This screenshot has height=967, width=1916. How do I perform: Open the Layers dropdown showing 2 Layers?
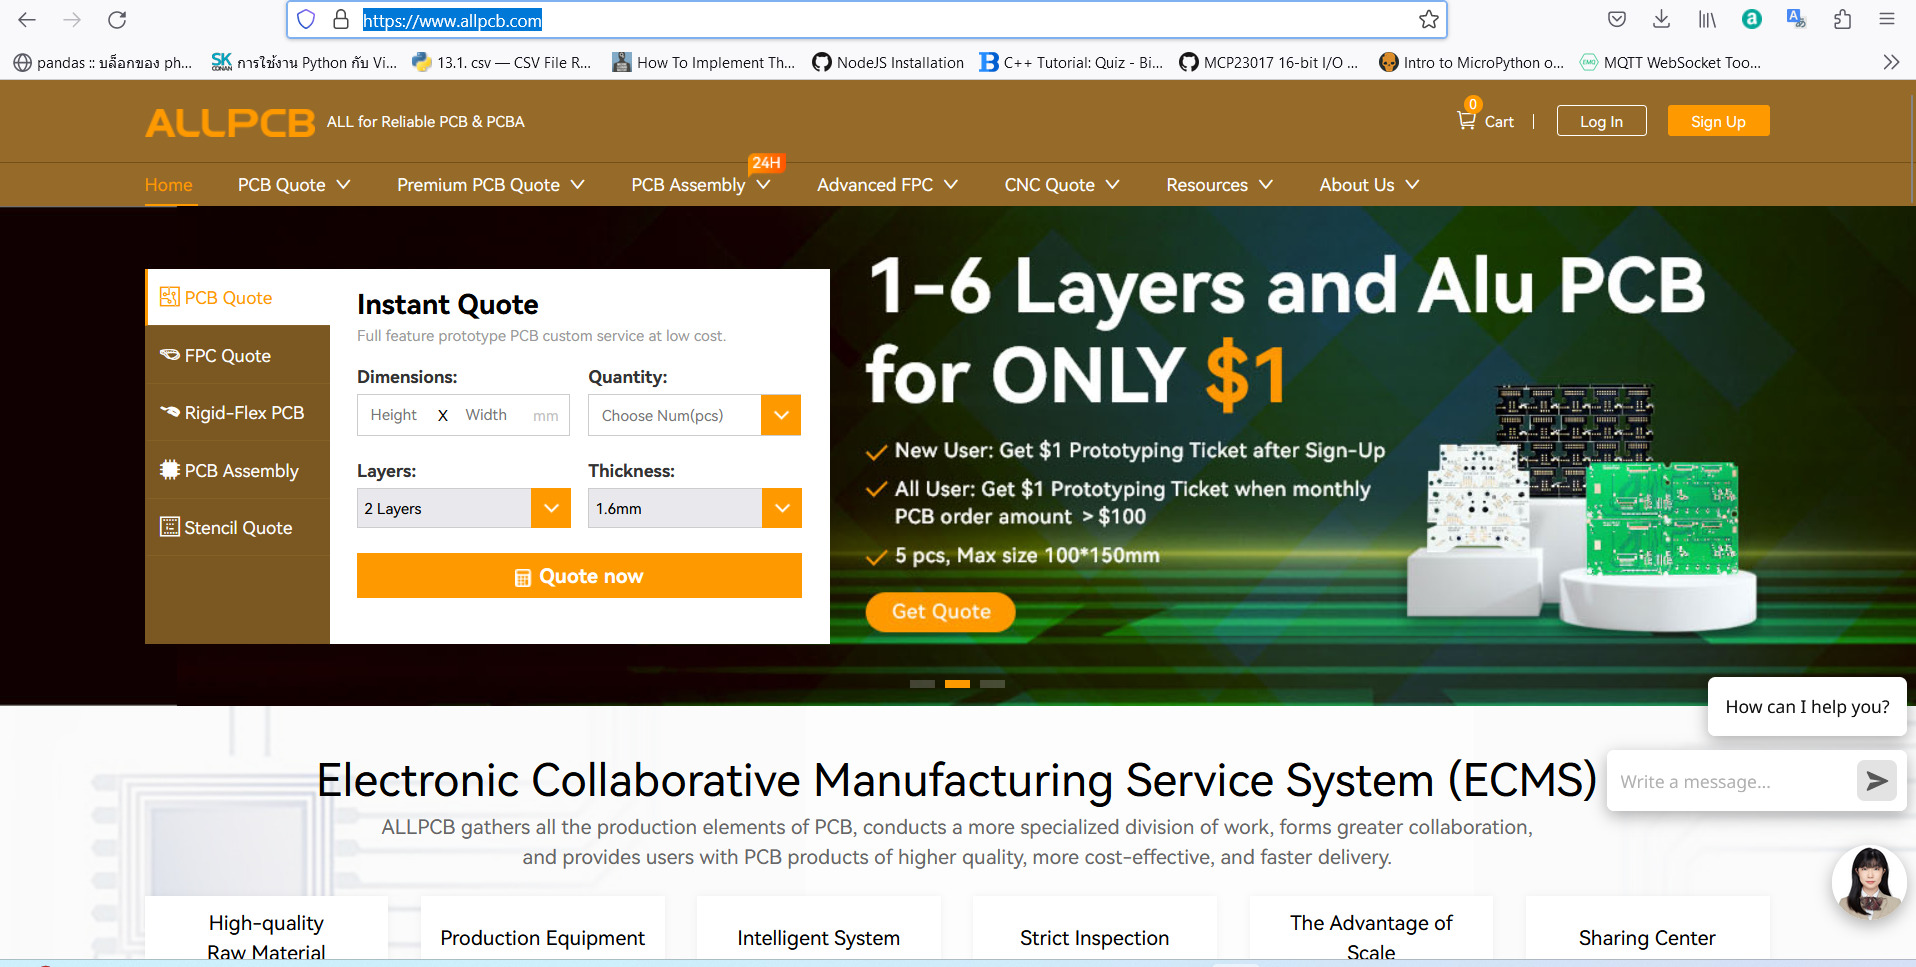[463, 508]
